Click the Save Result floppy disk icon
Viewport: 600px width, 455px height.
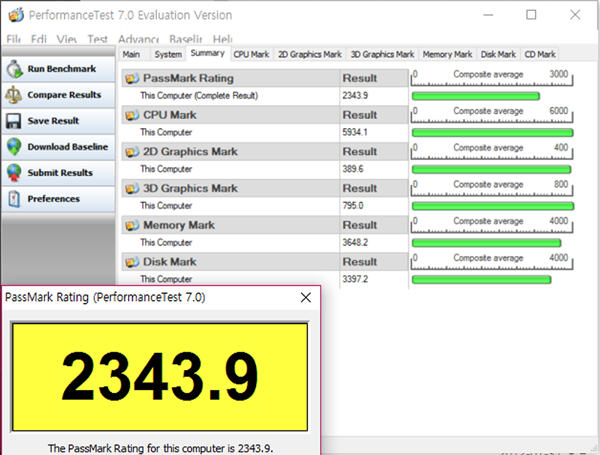point(13,121)
